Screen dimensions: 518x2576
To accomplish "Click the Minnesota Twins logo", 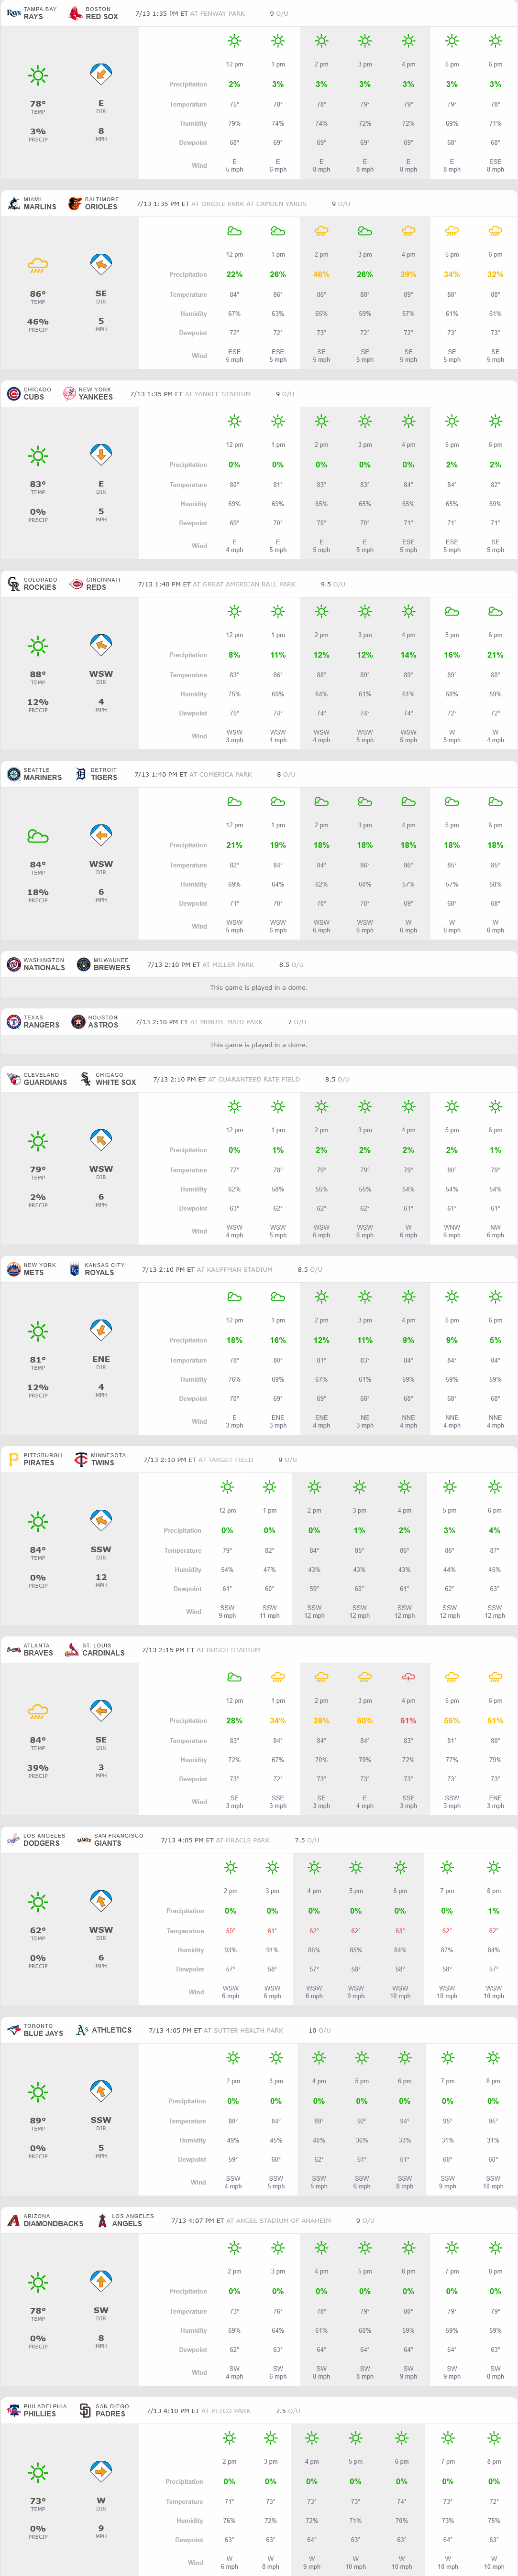I will (81, 1460).
